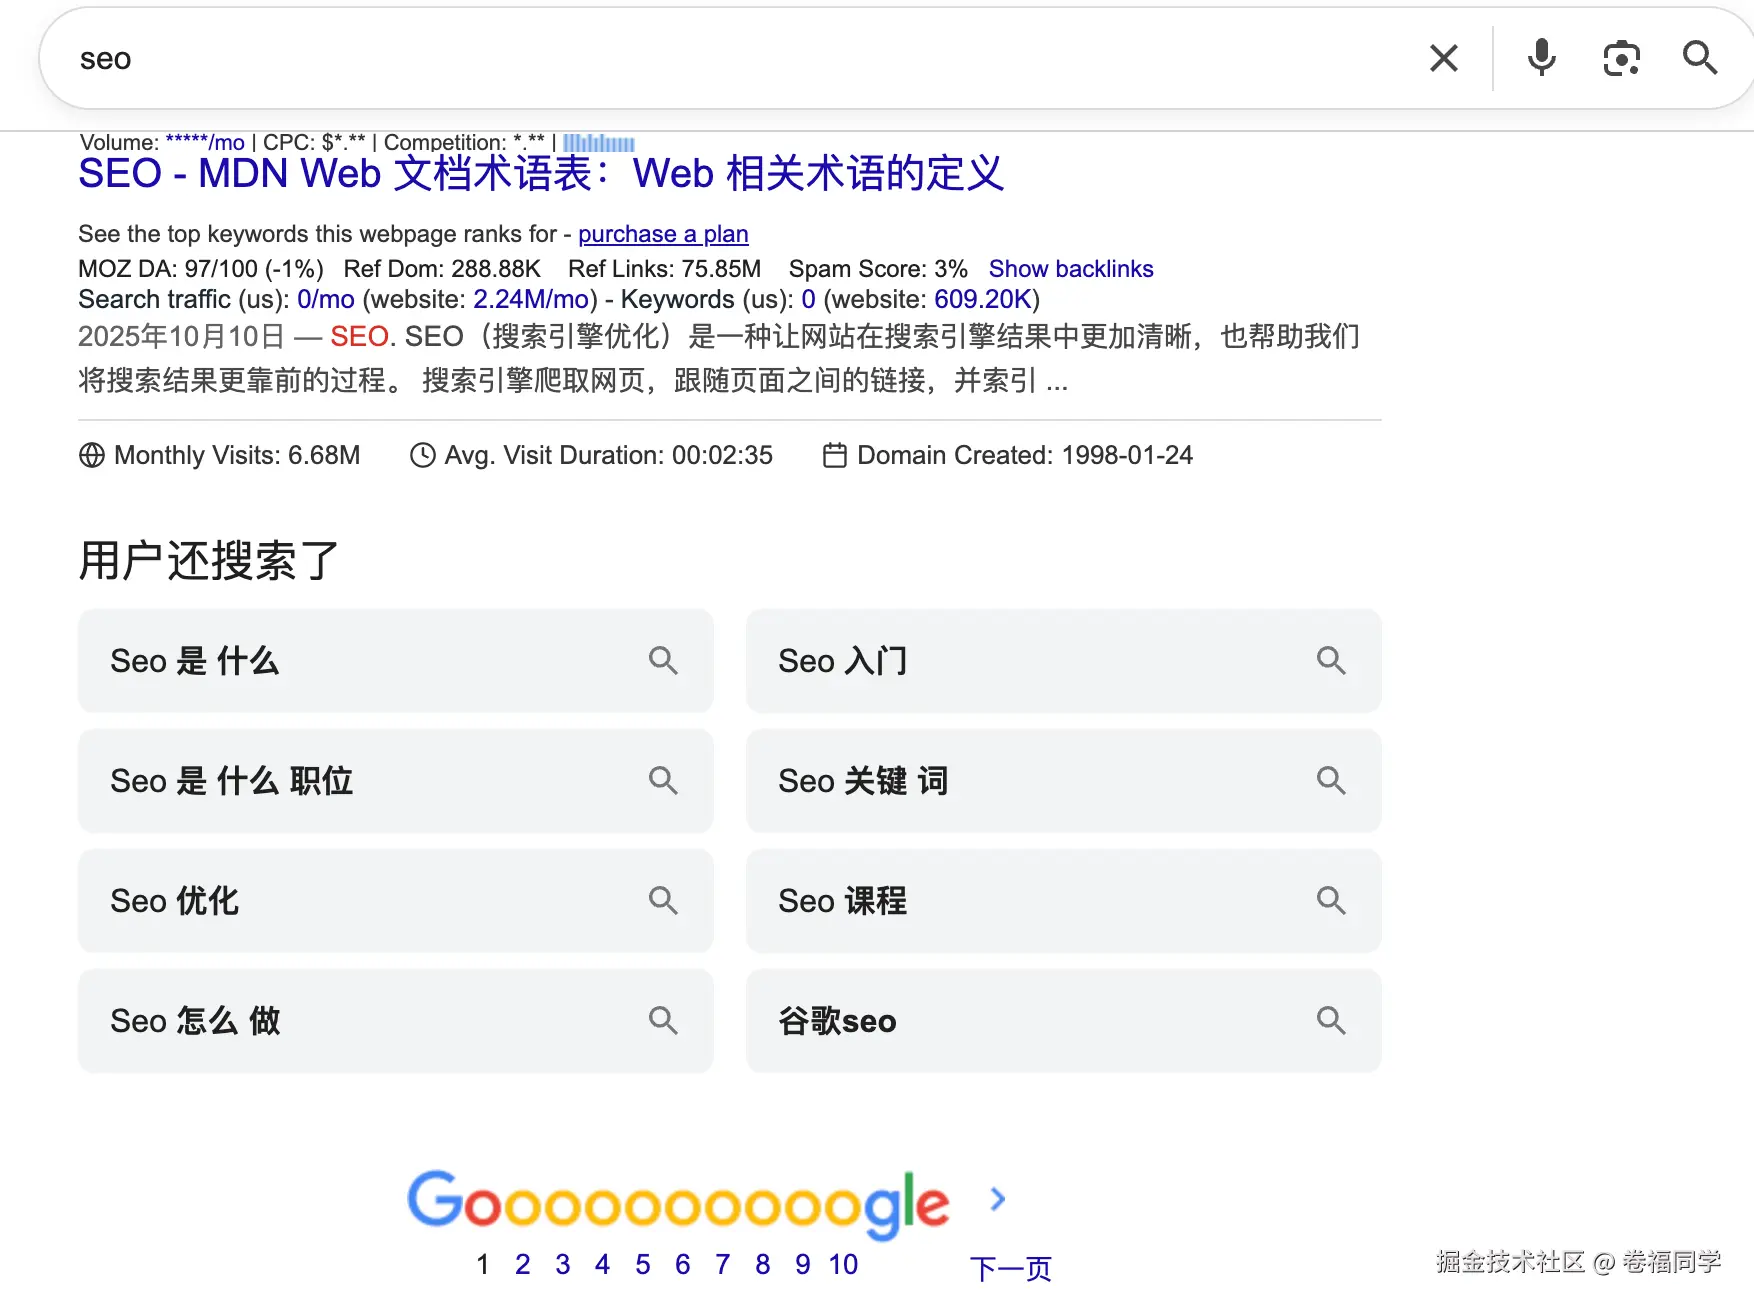Click the Ref Links: 75.85M text
The image size is (1754, 1308).
pos(665,269)
